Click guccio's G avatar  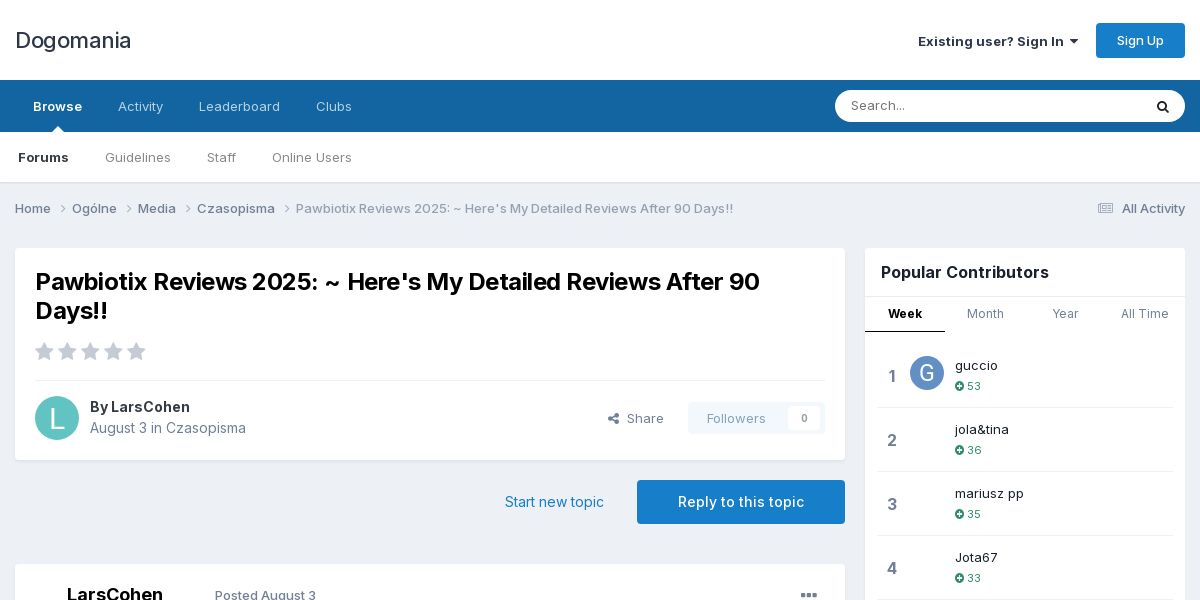(x=927, y=373)
